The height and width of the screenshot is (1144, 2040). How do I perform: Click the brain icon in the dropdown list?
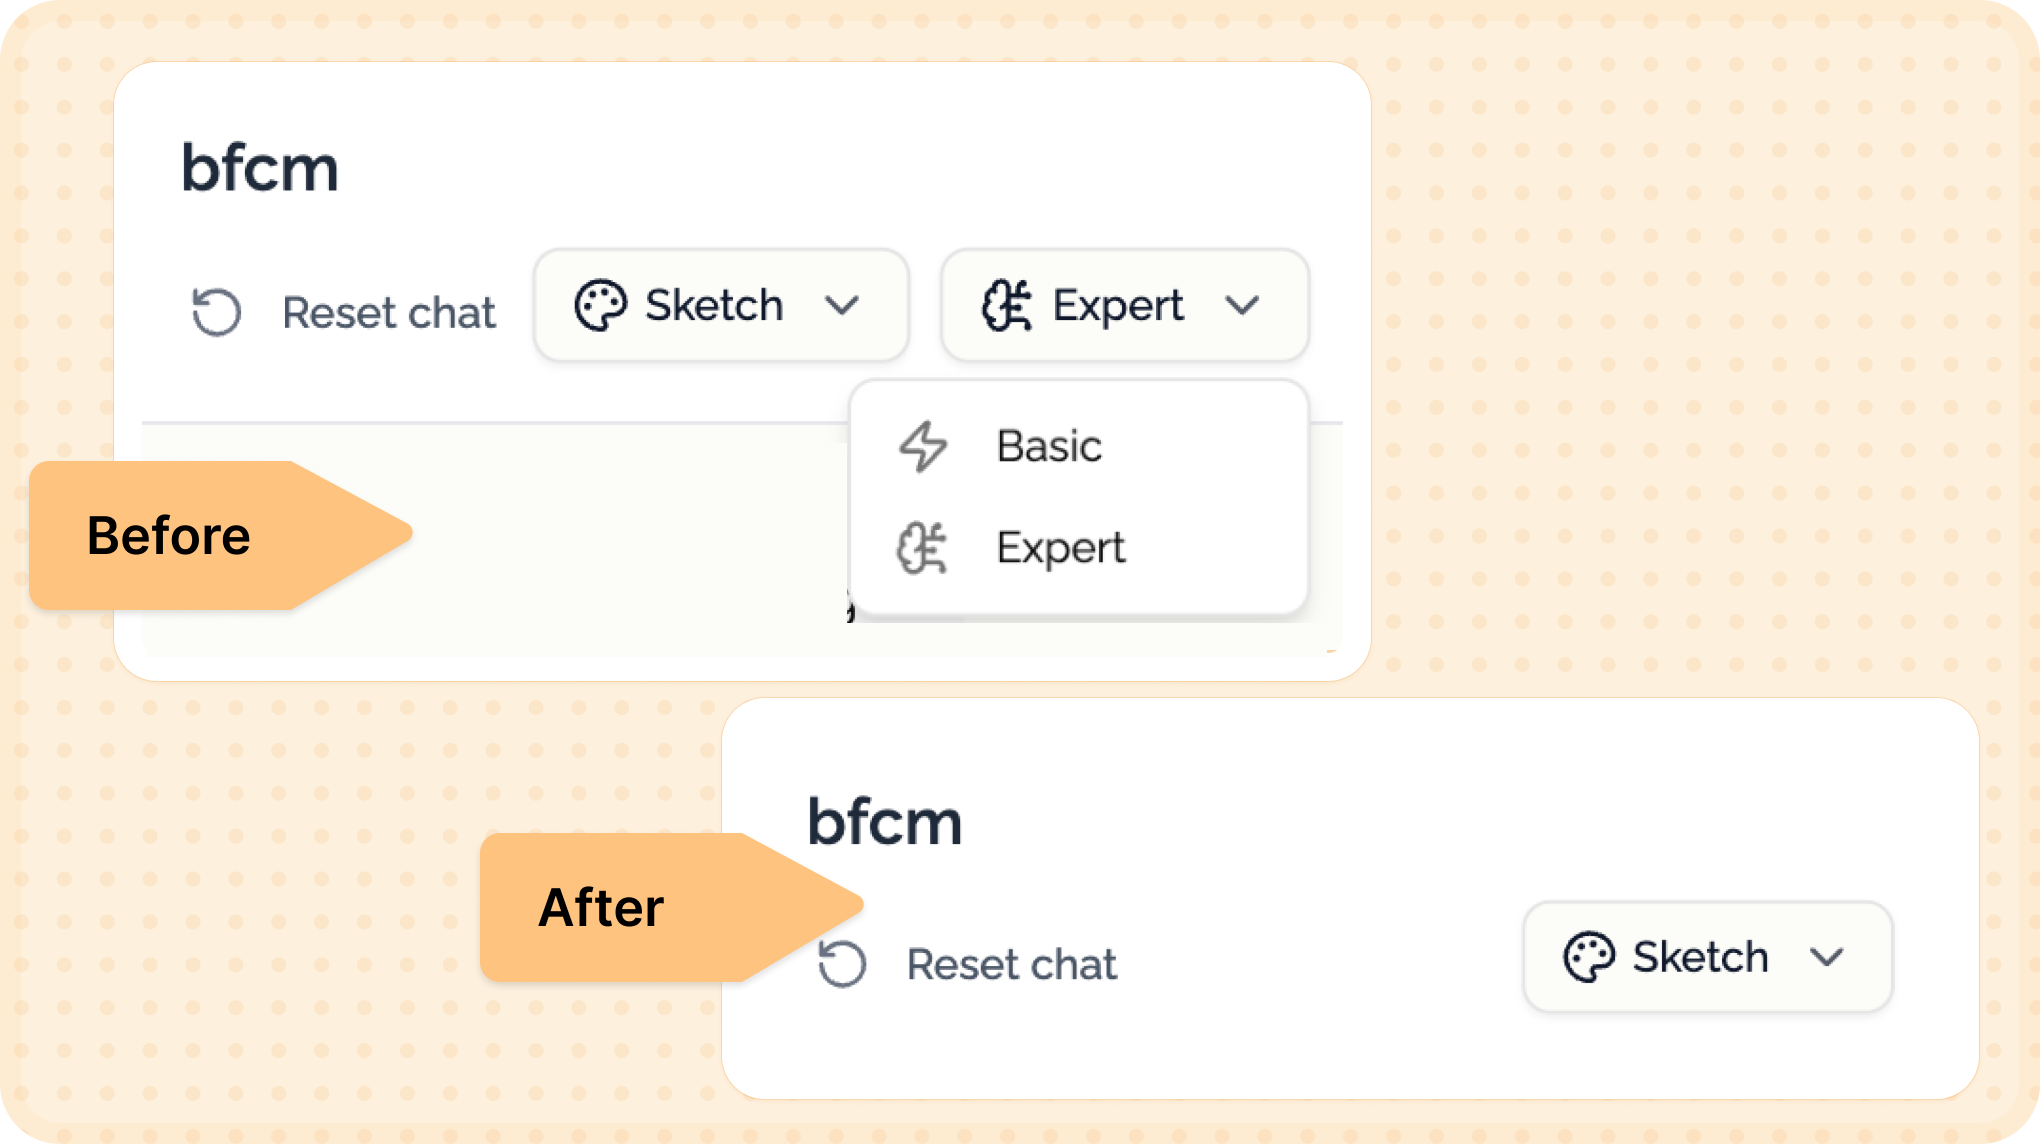tap(921, 548)
